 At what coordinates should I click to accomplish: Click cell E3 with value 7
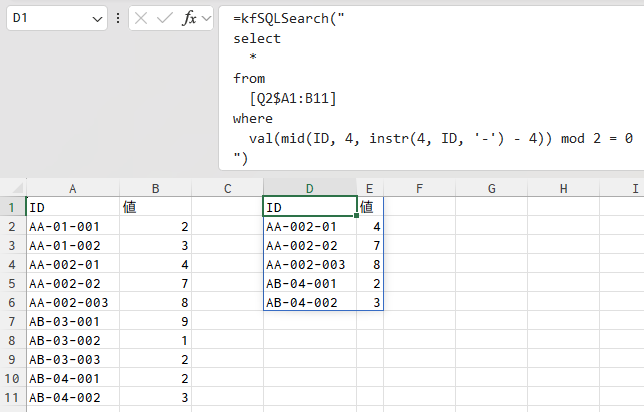pyautogui.click(x=370, y=246)
